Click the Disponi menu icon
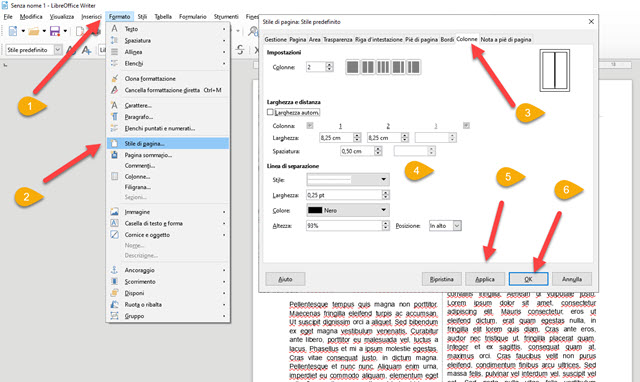This screenshot has width=640, height=382. (x=115, y=293)
